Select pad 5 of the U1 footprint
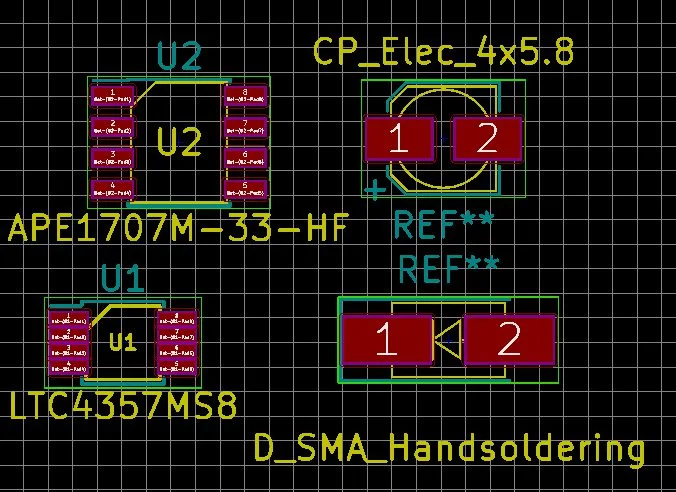The height and width of the screenshot is (492, 676). [177, 367]
